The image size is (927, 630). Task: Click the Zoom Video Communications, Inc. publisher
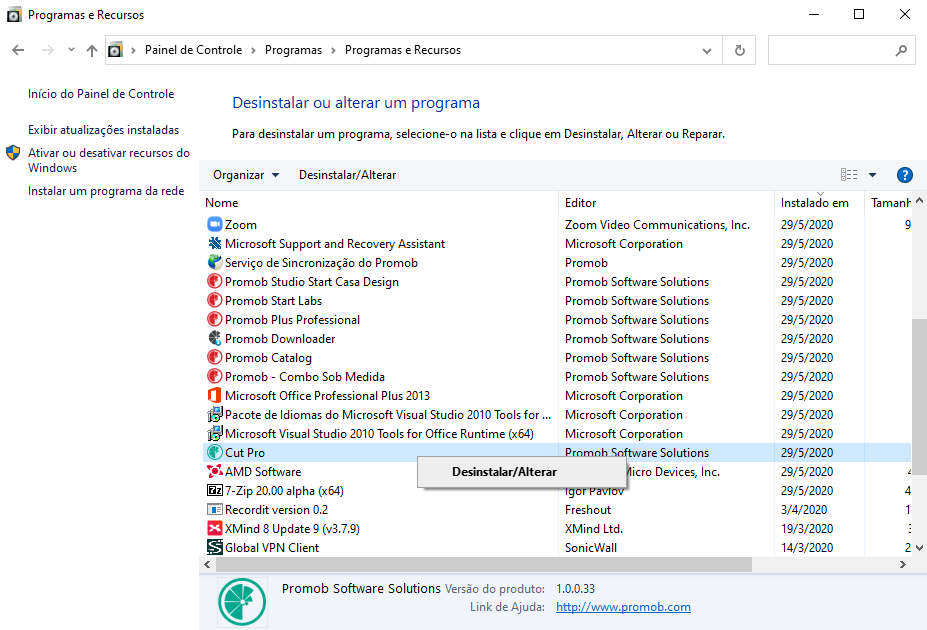pos(657,225)
